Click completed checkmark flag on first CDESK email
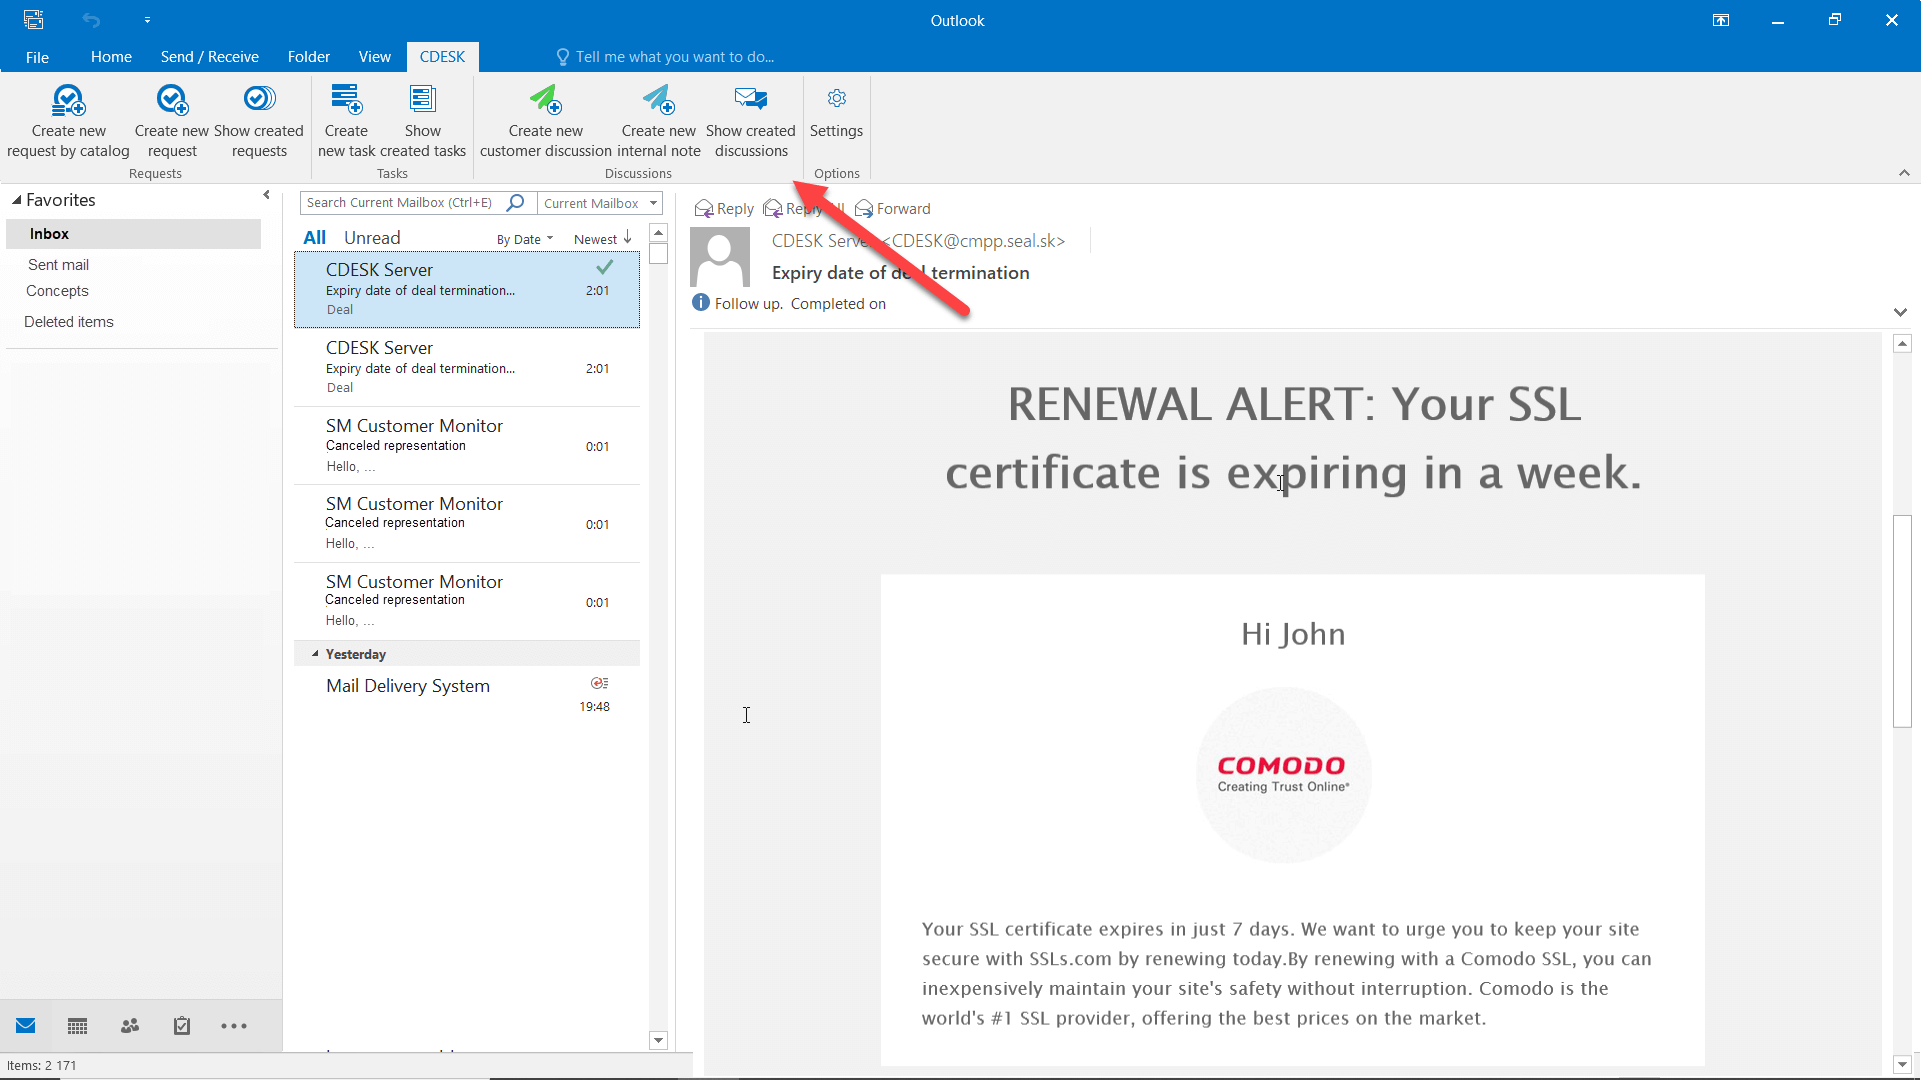1921x1080 pixels. coord(605,267)
